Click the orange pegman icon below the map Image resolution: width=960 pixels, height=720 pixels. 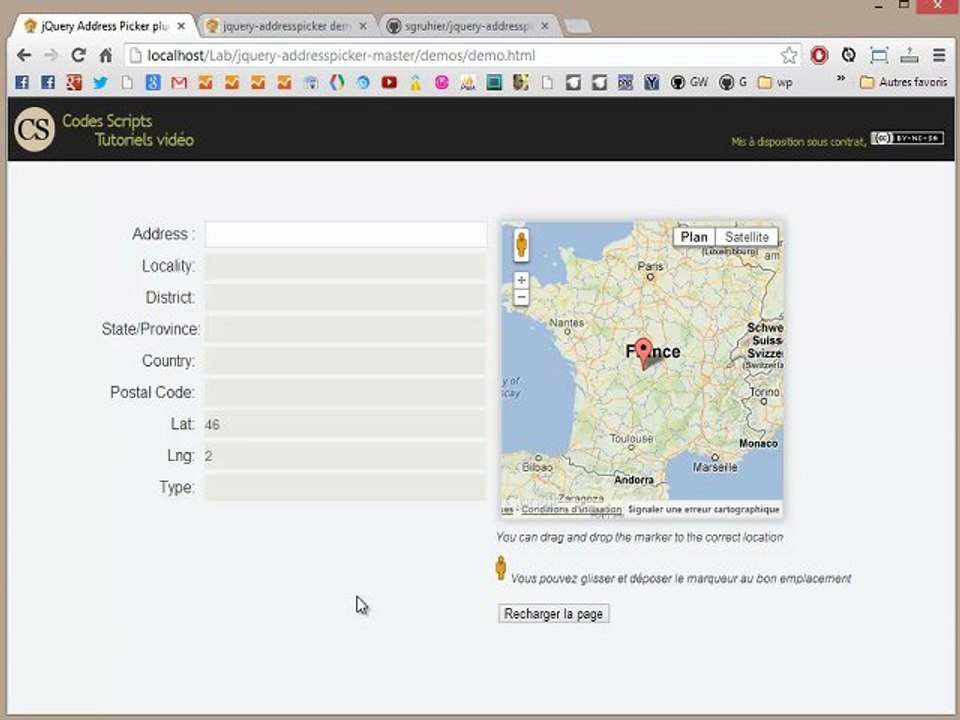(x=501, y=568)
